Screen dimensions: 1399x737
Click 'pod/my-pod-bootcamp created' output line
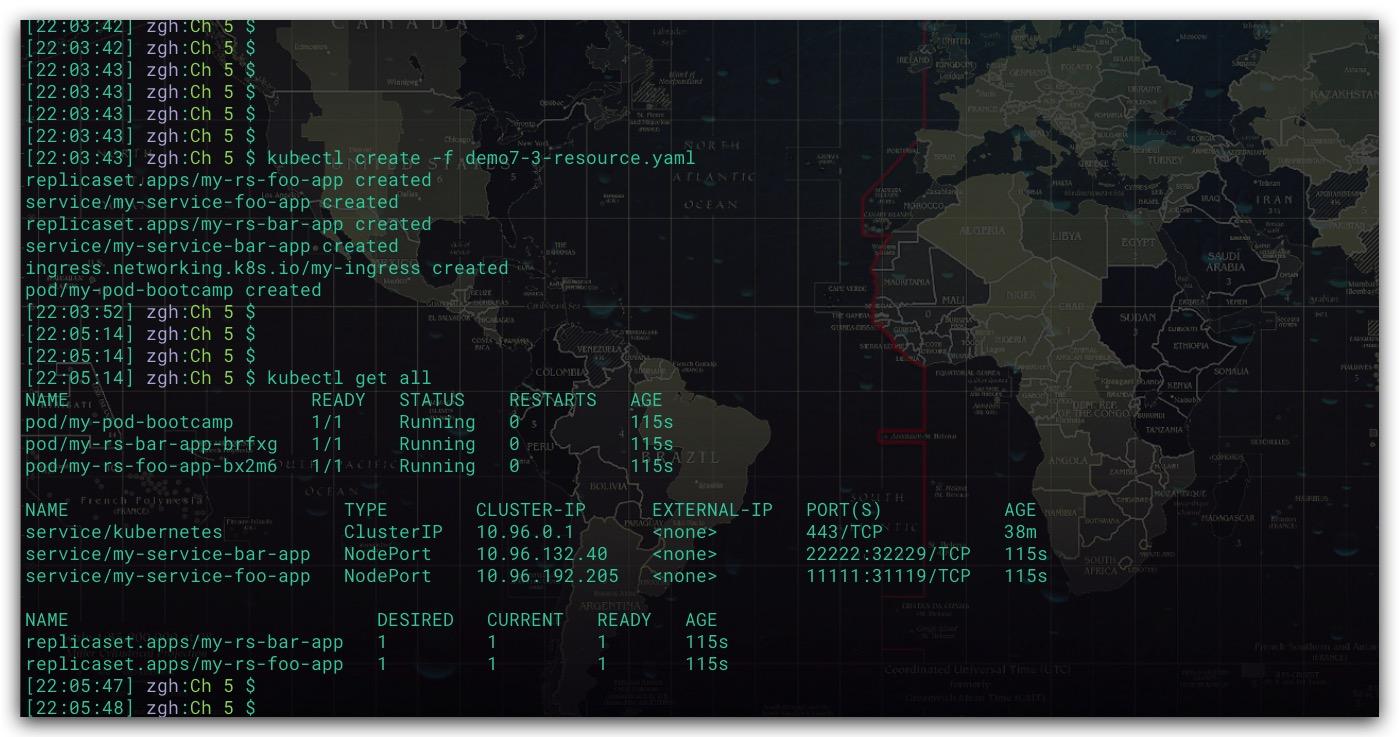click(x=173, y=290)
